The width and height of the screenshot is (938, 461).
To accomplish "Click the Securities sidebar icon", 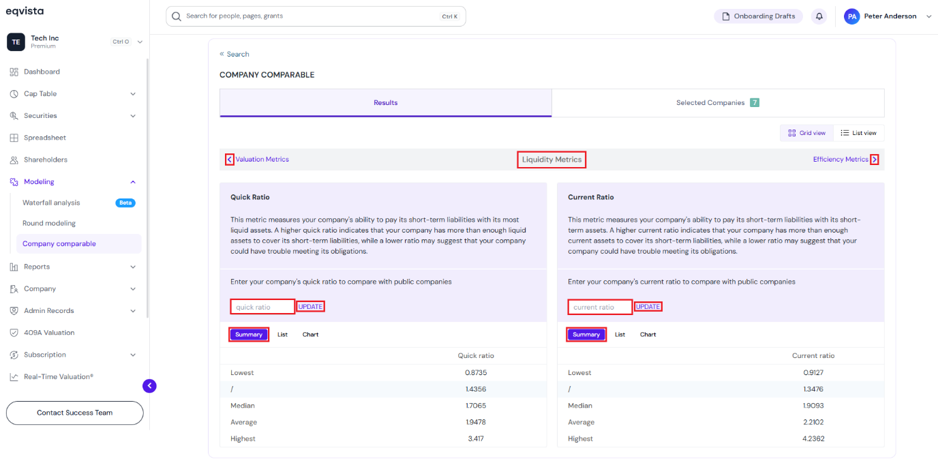I will tap(14, 116).
